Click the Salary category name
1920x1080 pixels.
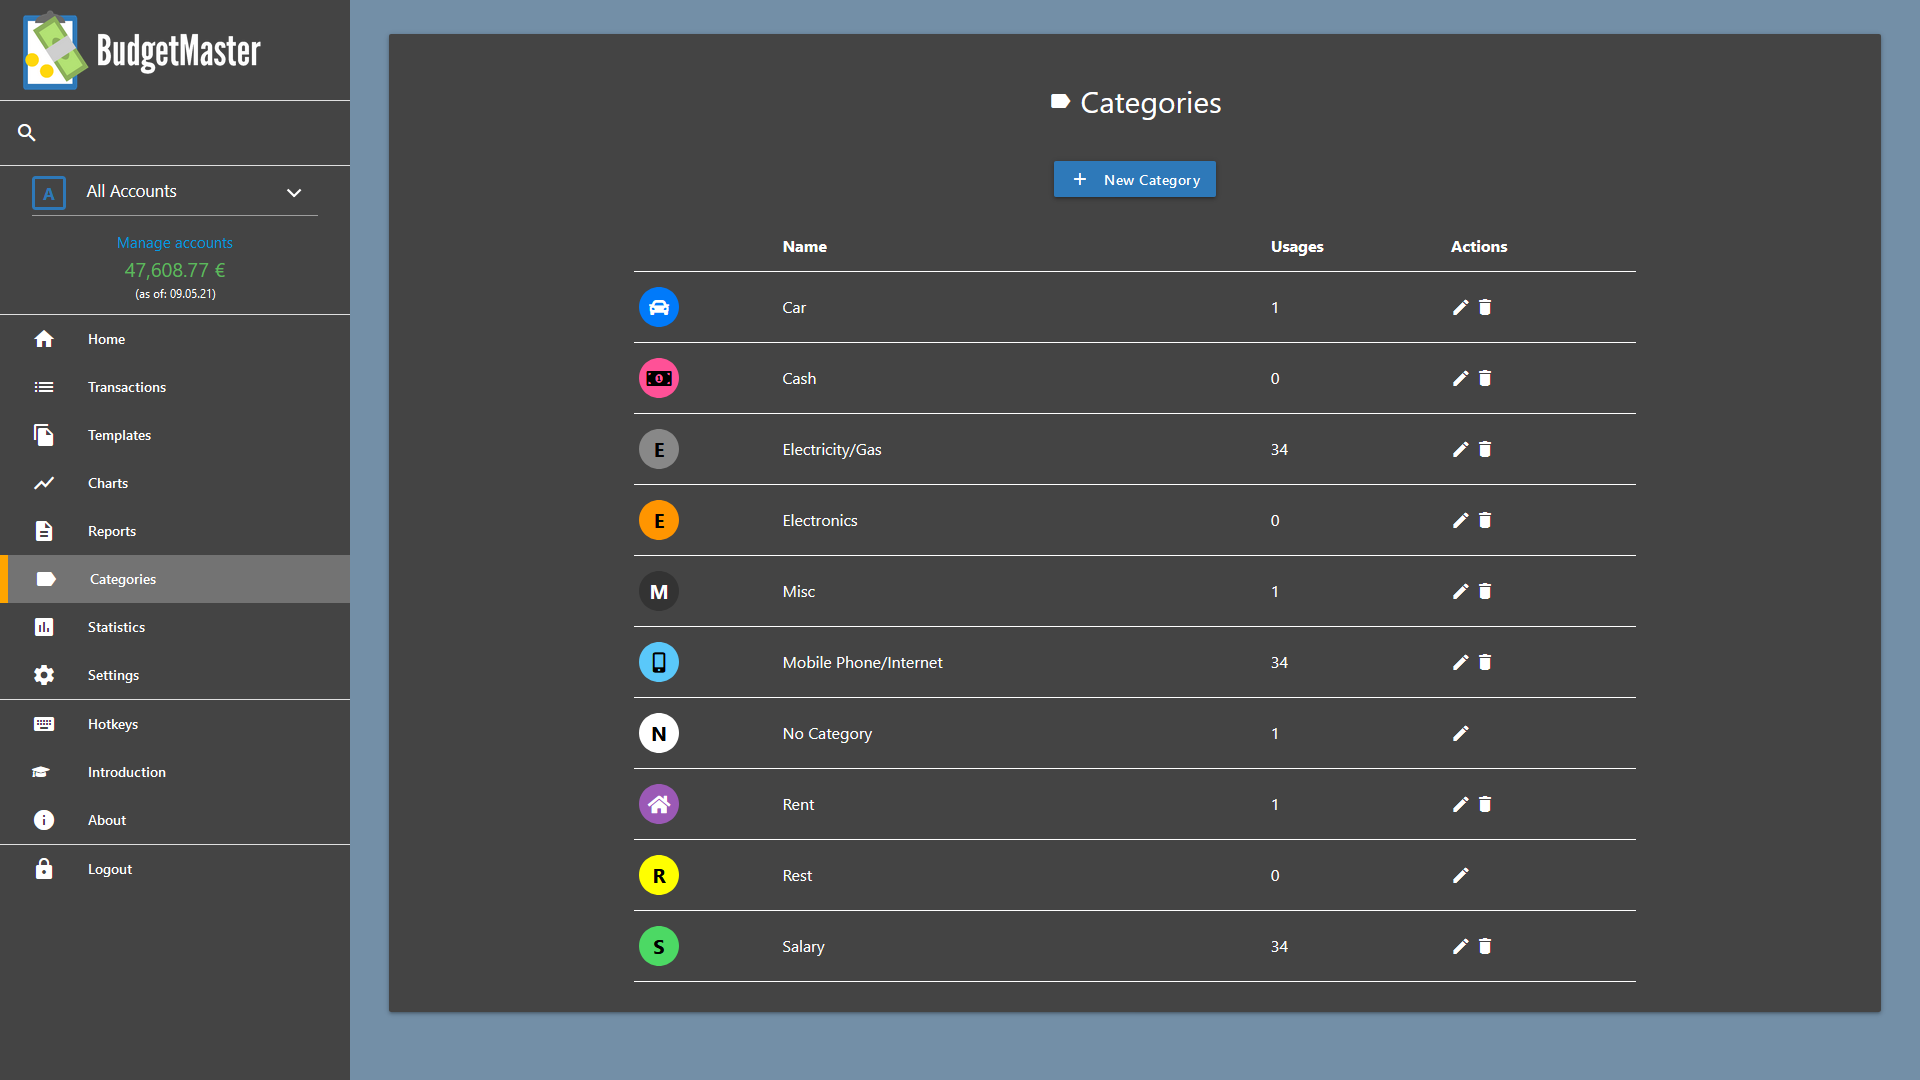tap(803, 947)
